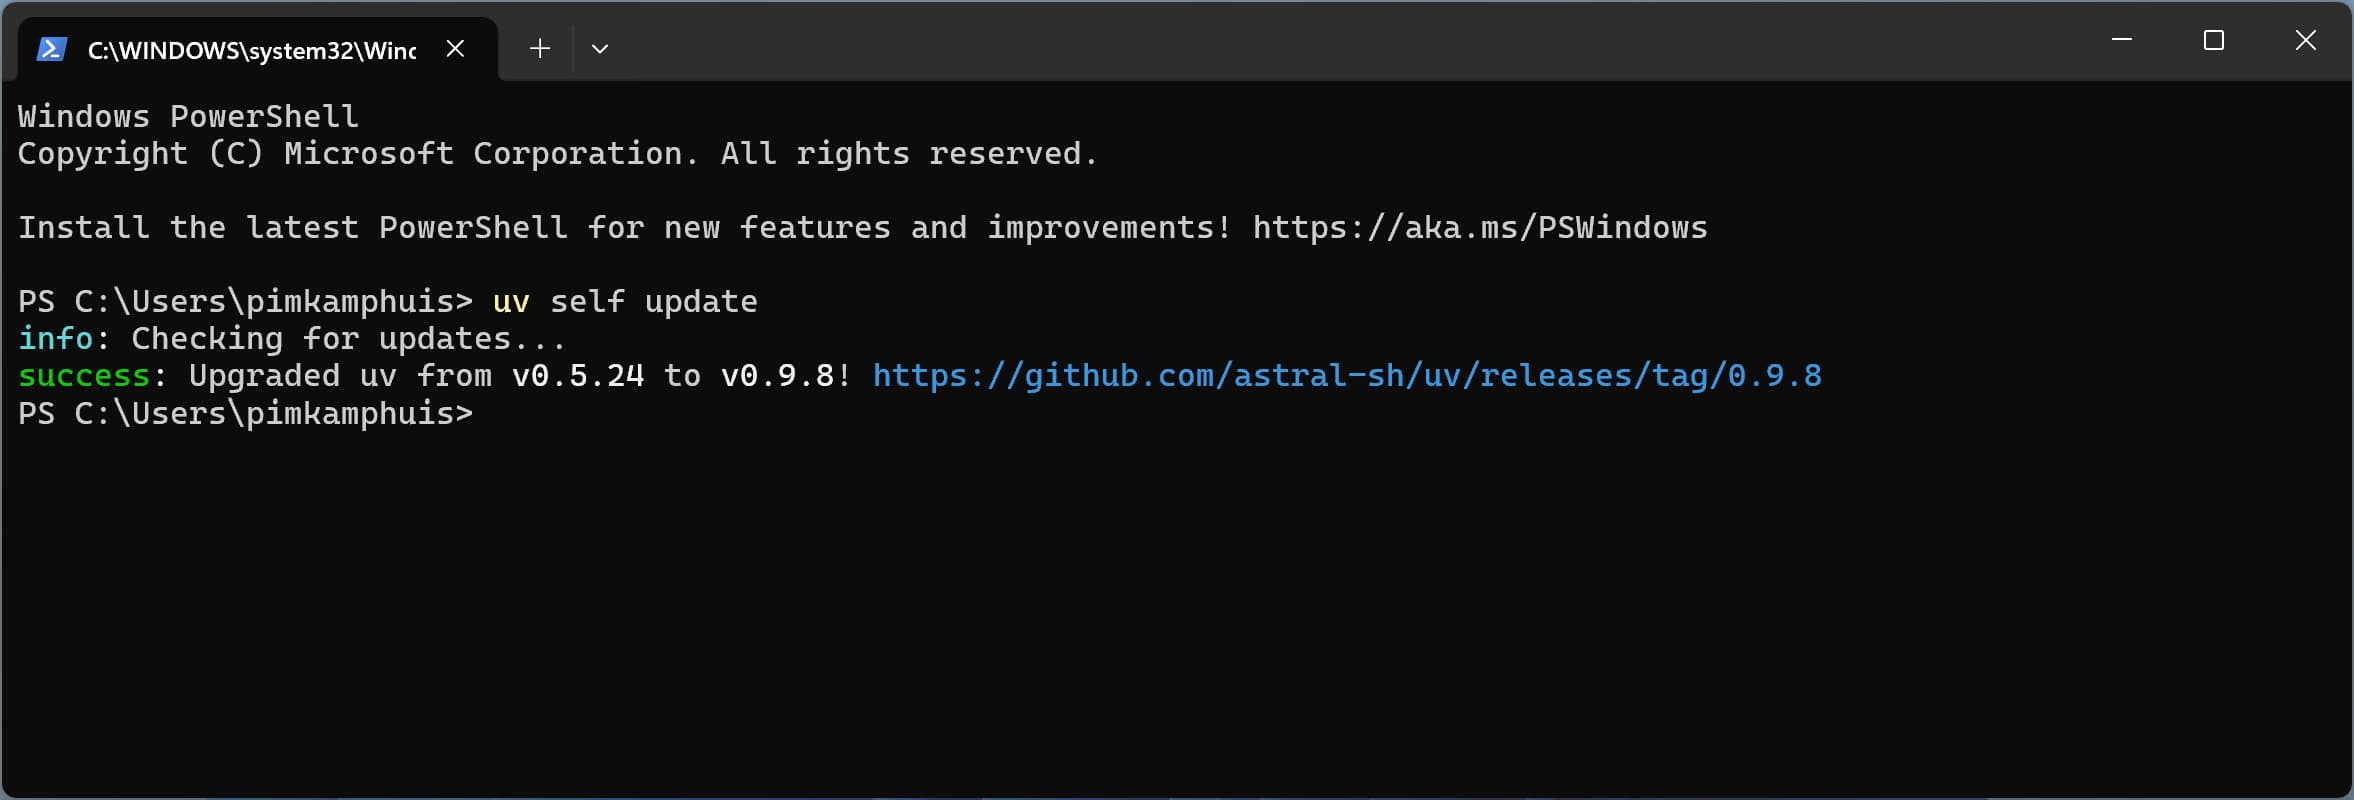Minimize the terminal window
The image size is (2354, 800).
(x=2122, y=40)
